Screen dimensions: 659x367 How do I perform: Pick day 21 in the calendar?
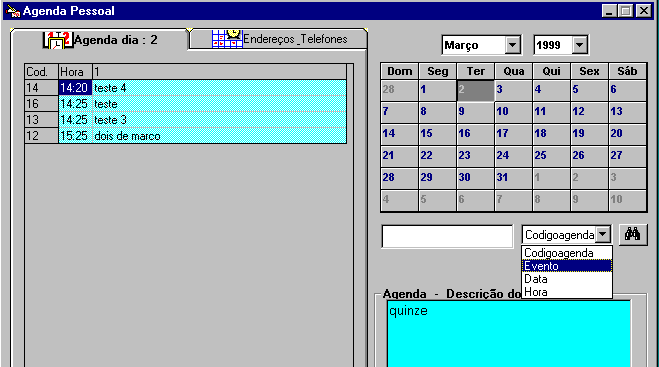(x=400, y=156)
